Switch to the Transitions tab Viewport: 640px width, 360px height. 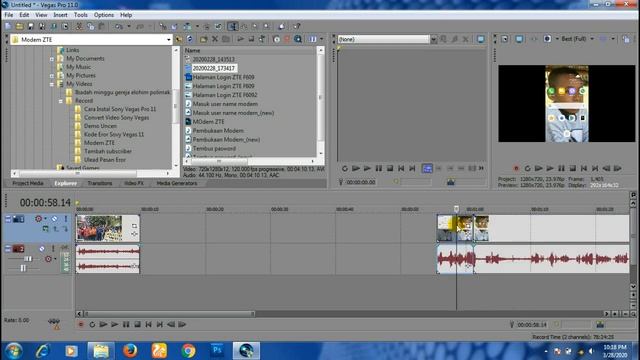click(100, 183)
